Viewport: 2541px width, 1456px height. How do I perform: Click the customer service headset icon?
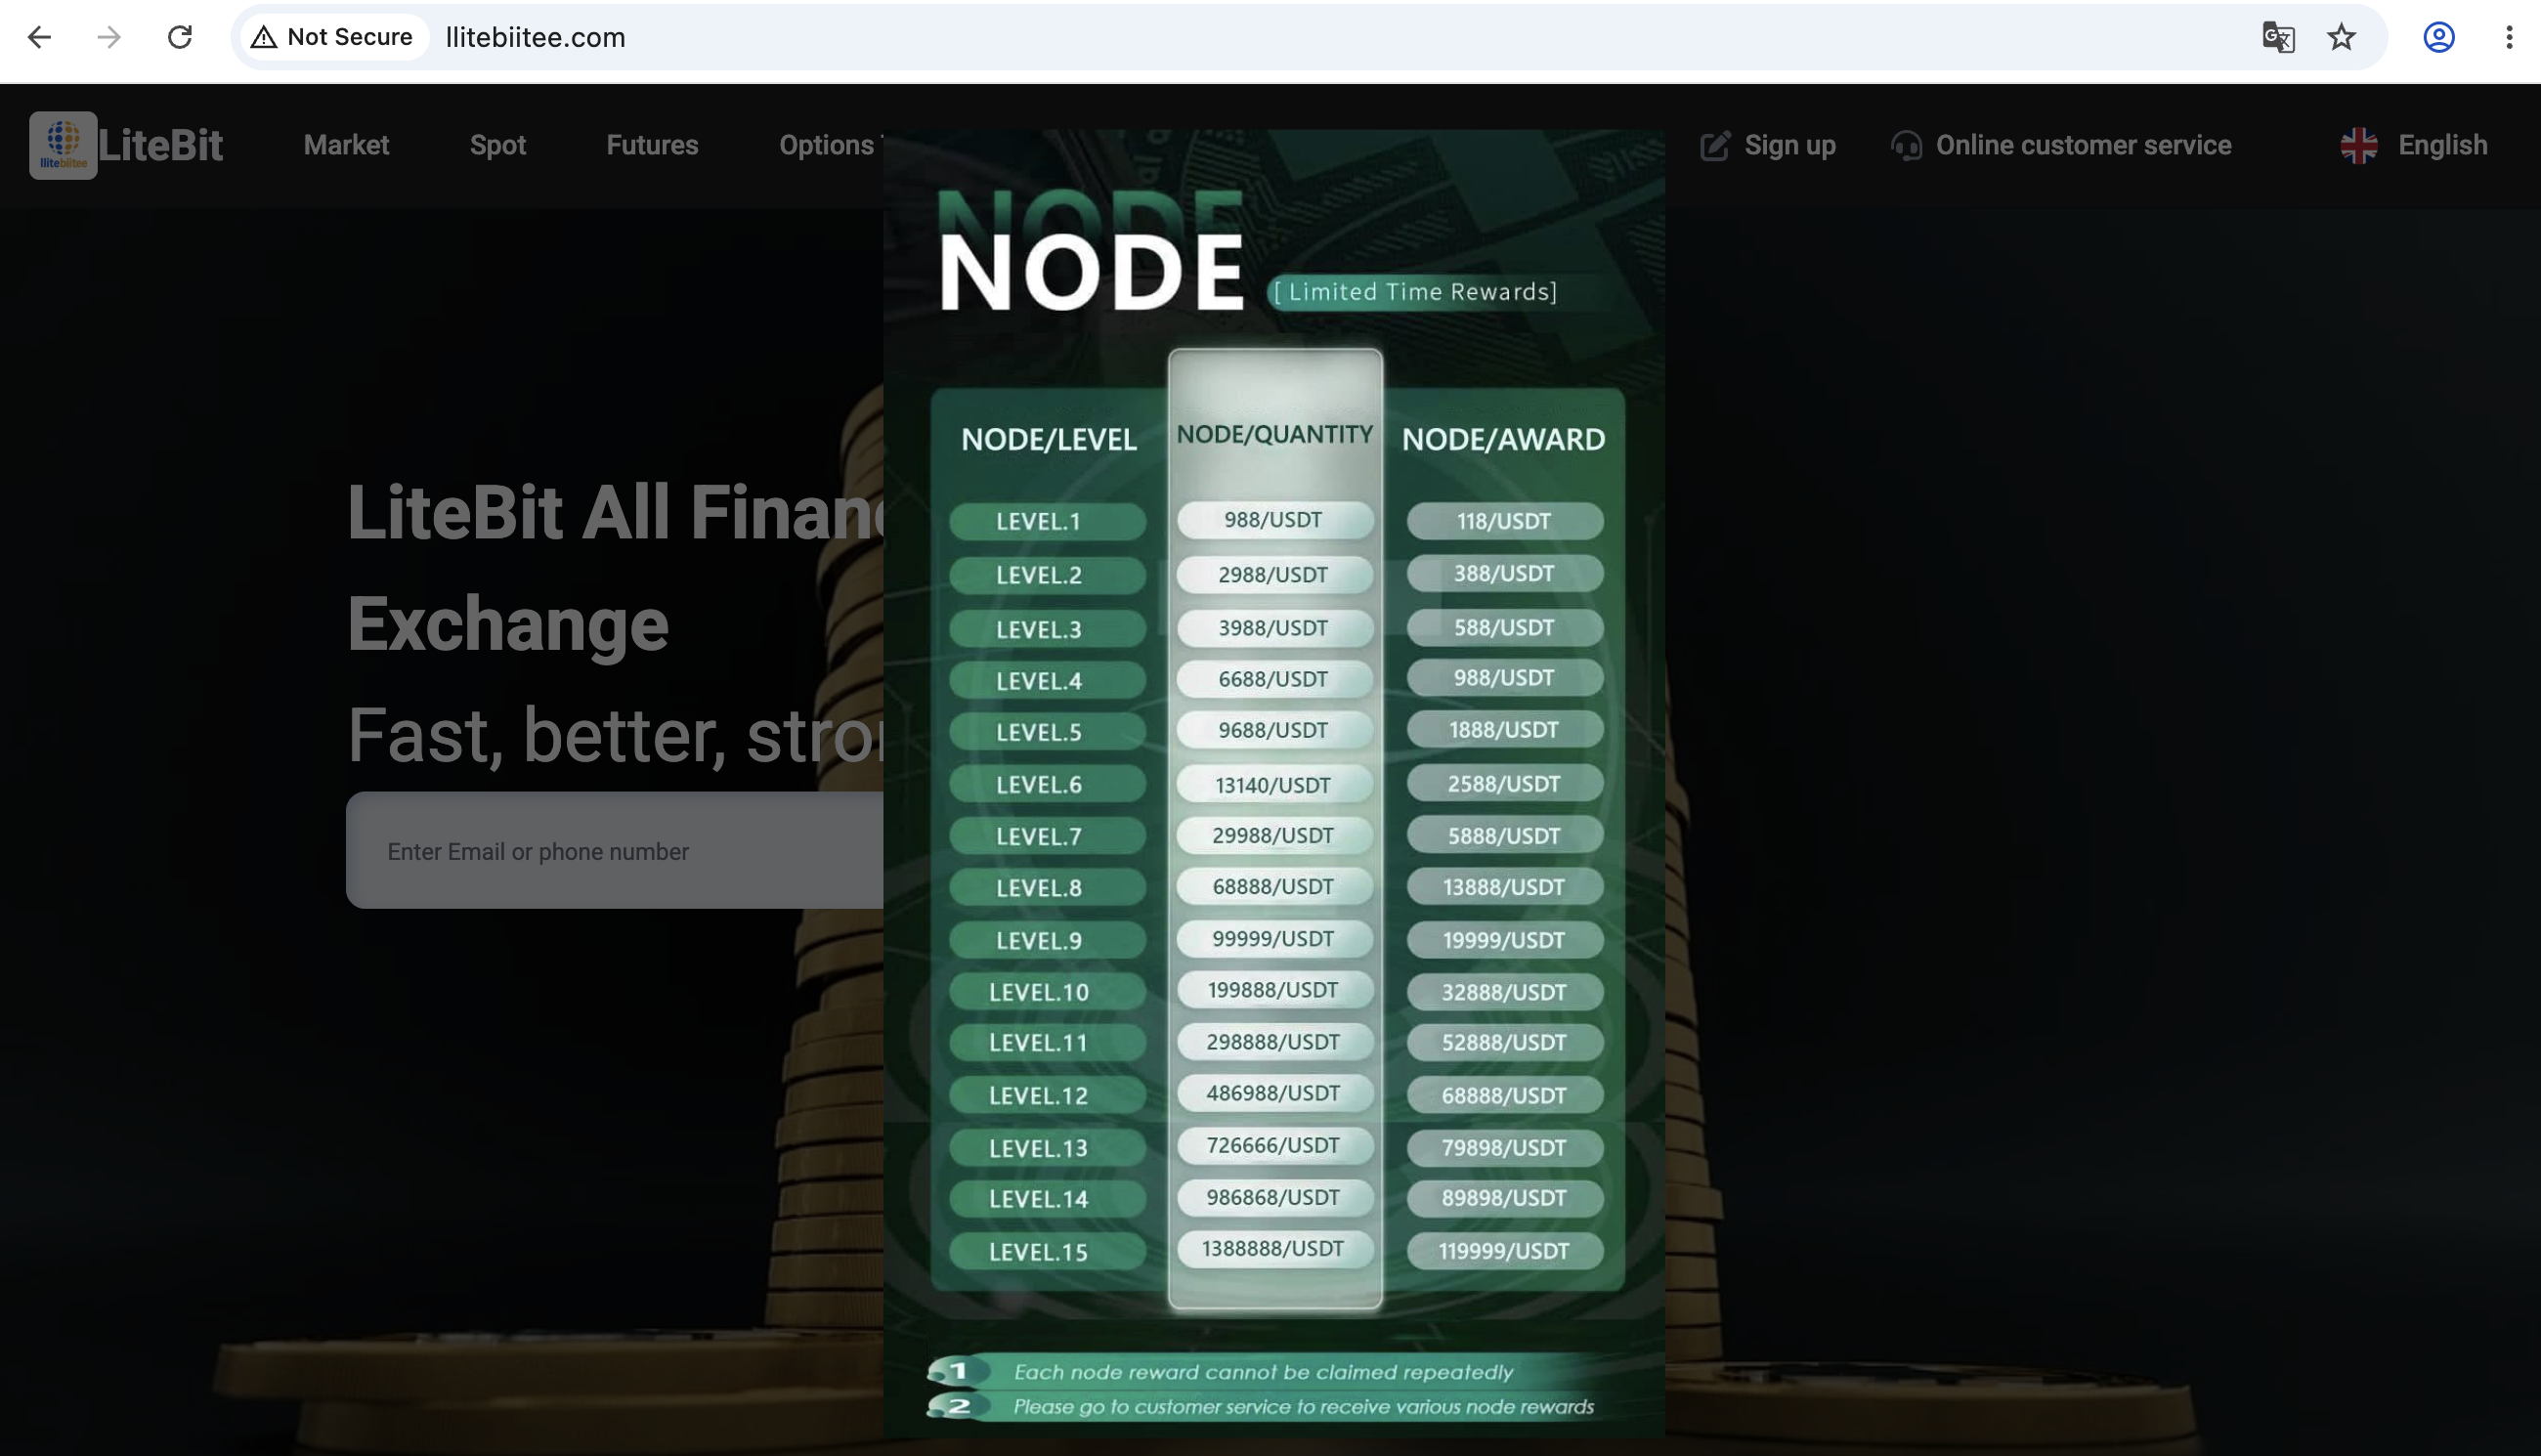pyautogui.click(x=1906, y=146)
